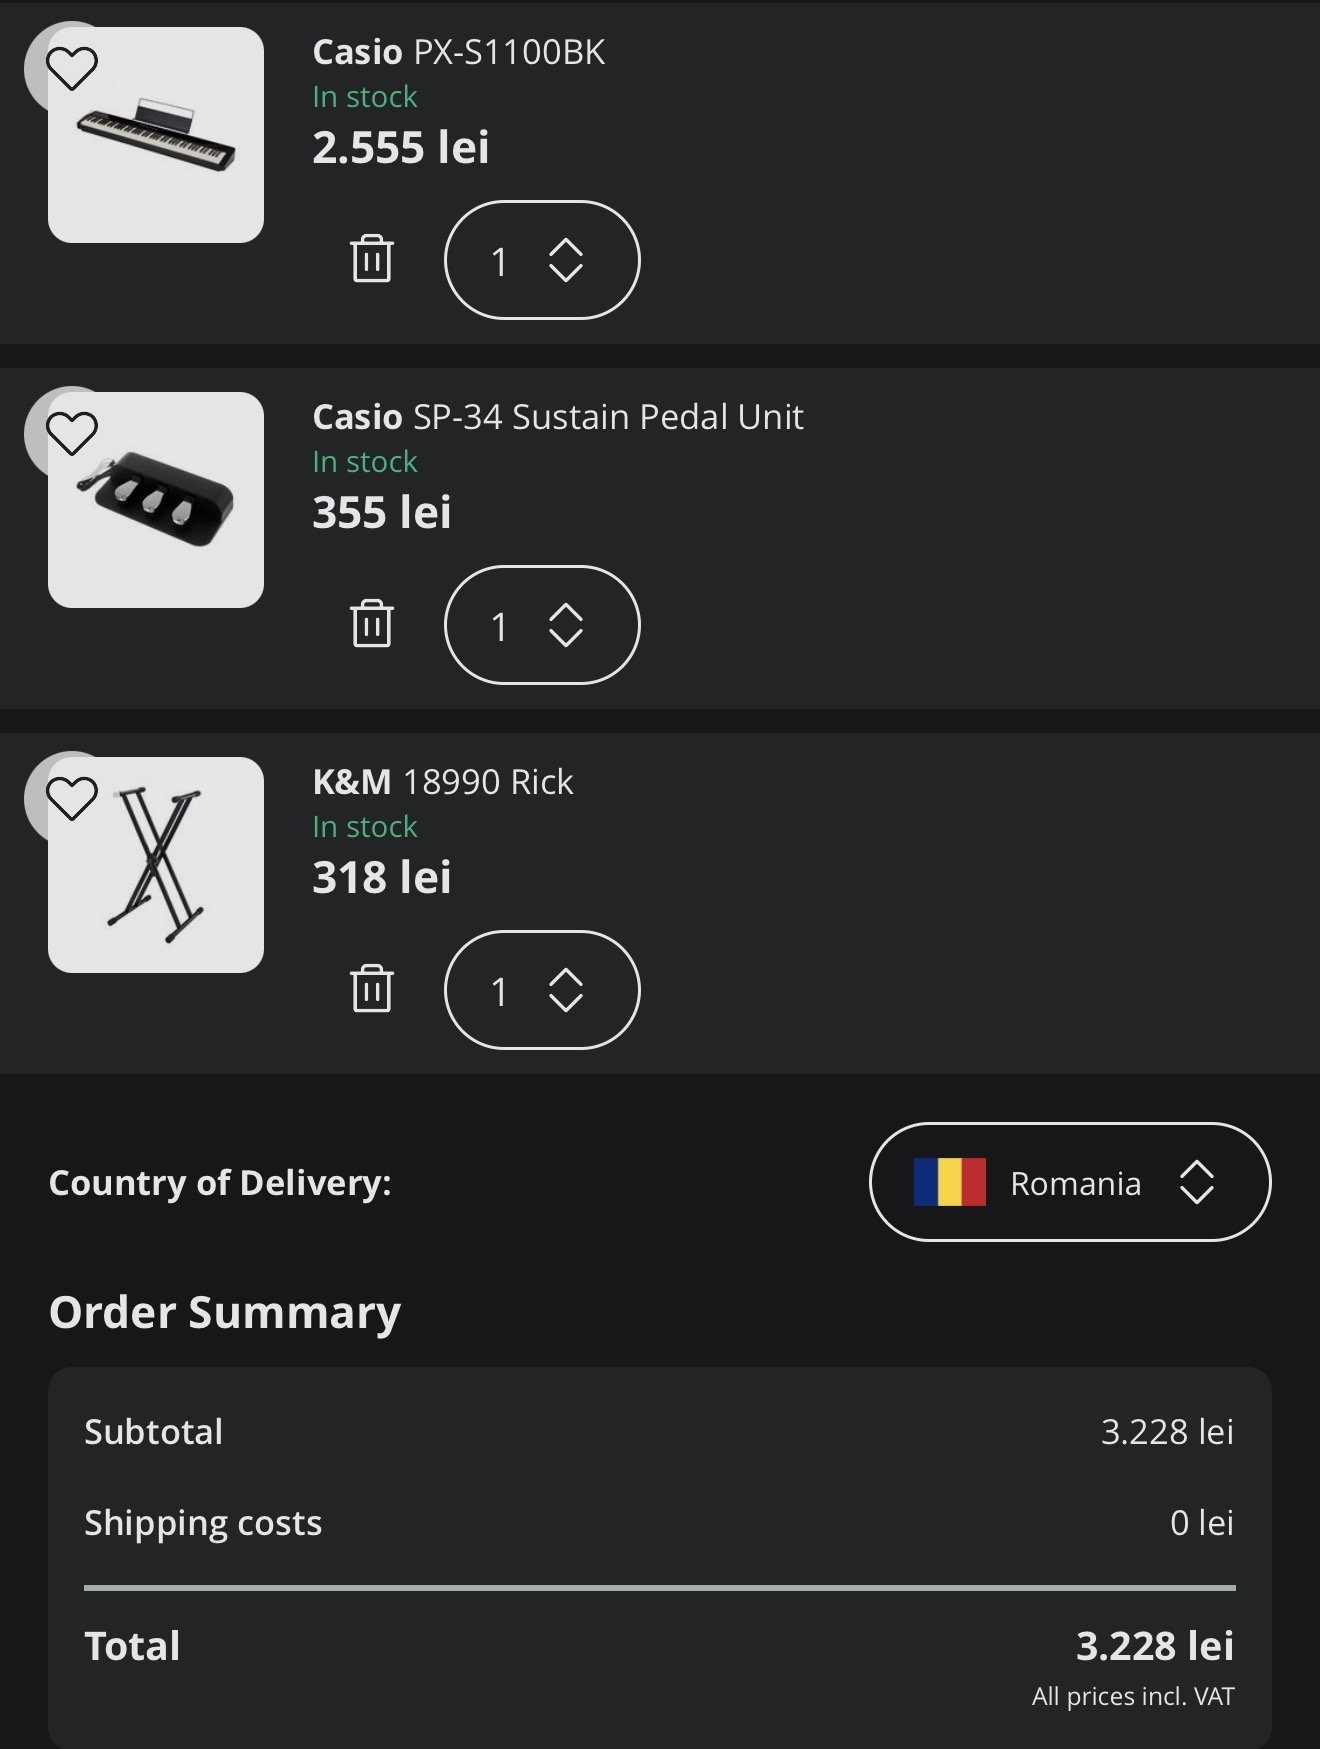Click the Romania flag icon
The width and height of the screenshot is (1320, 1749).
[x=949, y=1182]
